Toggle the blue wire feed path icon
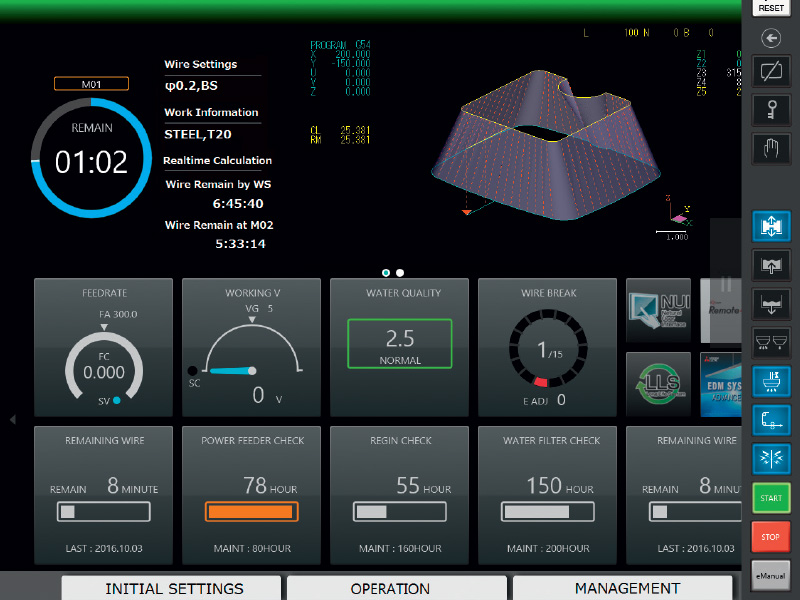800x600 pixels. point(771,420)
